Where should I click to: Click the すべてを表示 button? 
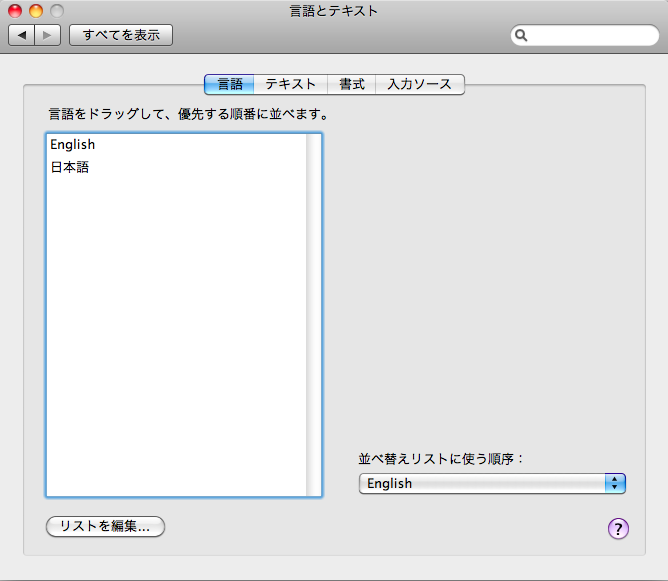pos(121,35)
